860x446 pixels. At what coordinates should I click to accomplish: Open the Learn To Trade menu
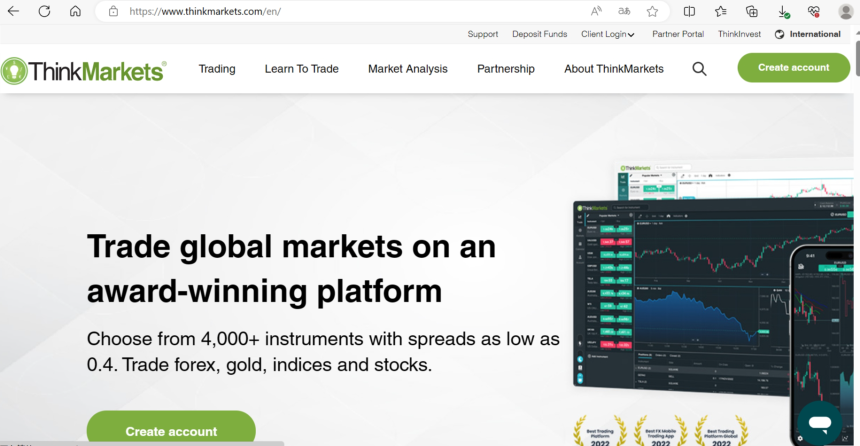click(301, 69)
